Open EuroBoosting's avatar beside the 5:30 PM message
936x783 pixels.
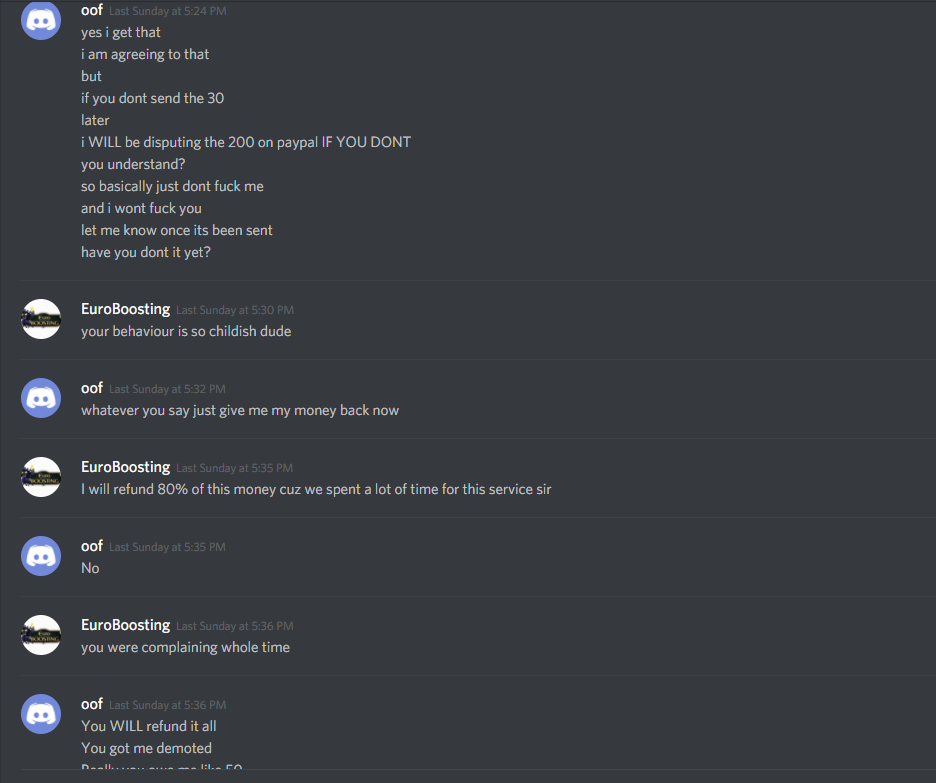[x=41, y=319]
